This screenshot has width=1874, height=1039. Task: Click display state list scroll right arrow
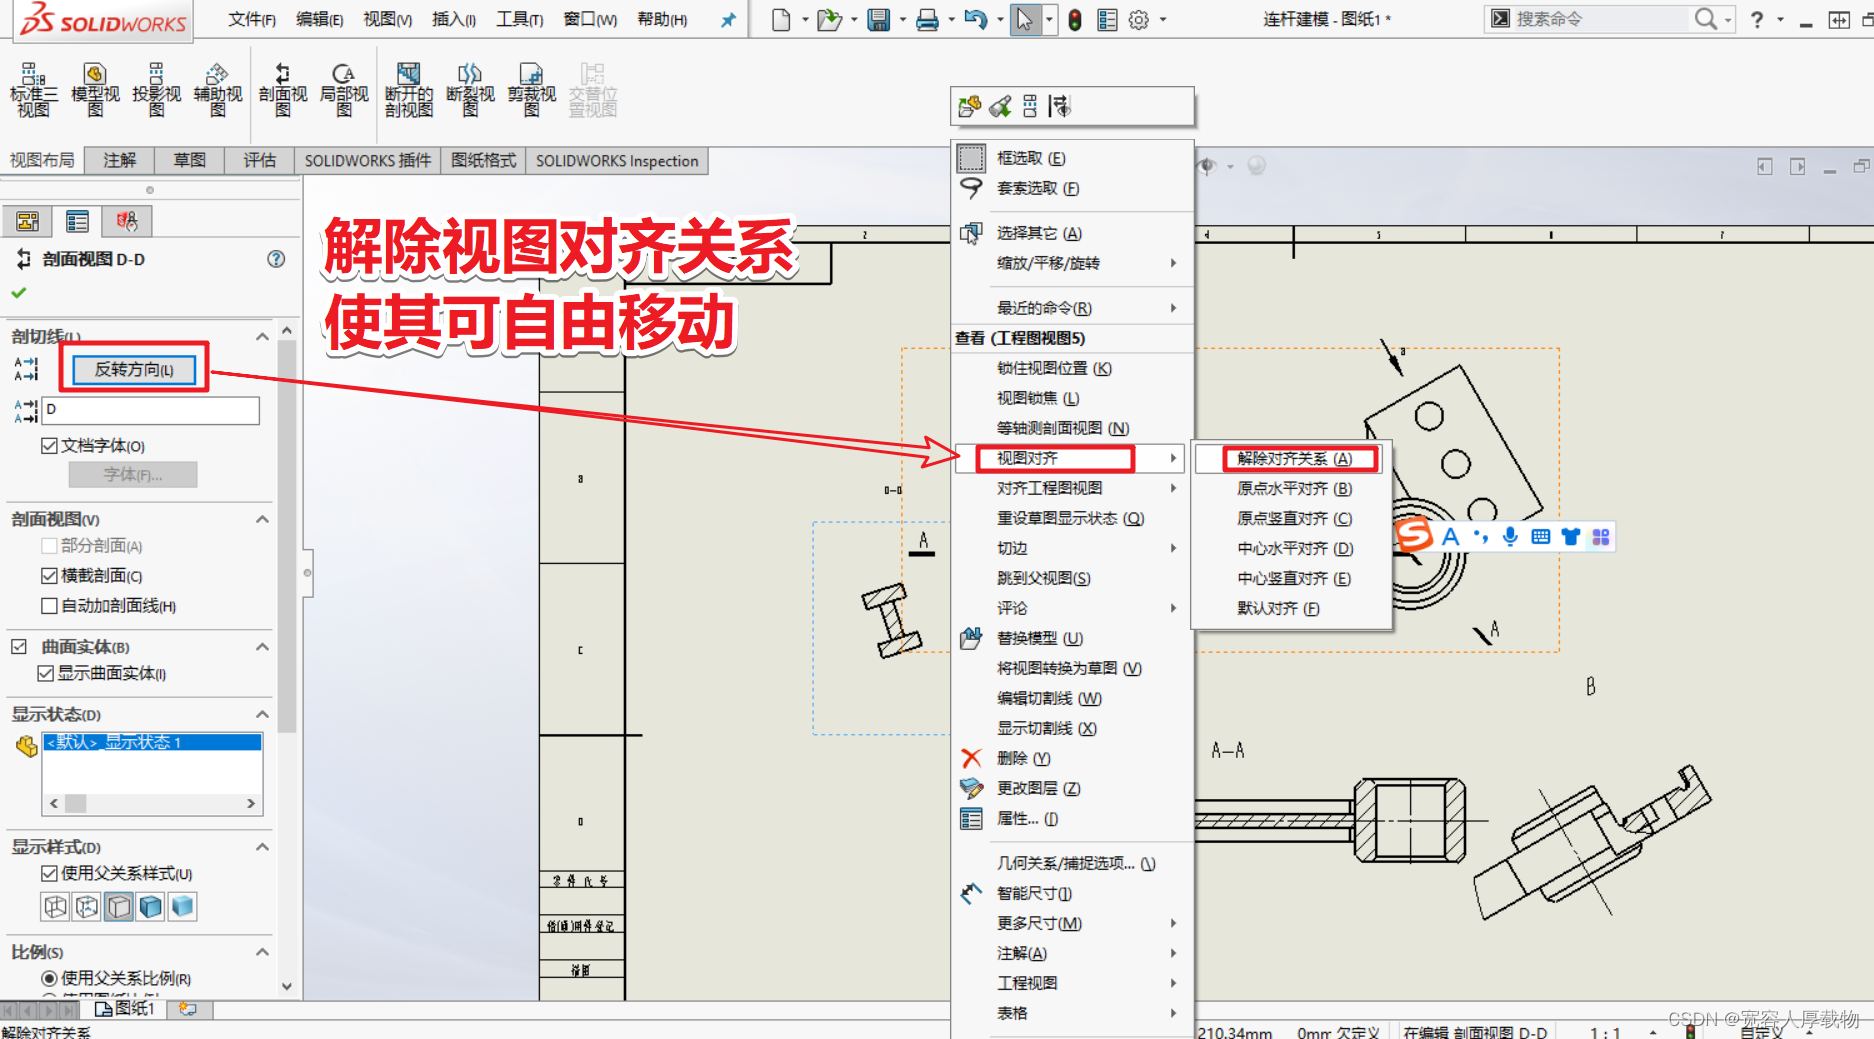(x=251, y=803)
